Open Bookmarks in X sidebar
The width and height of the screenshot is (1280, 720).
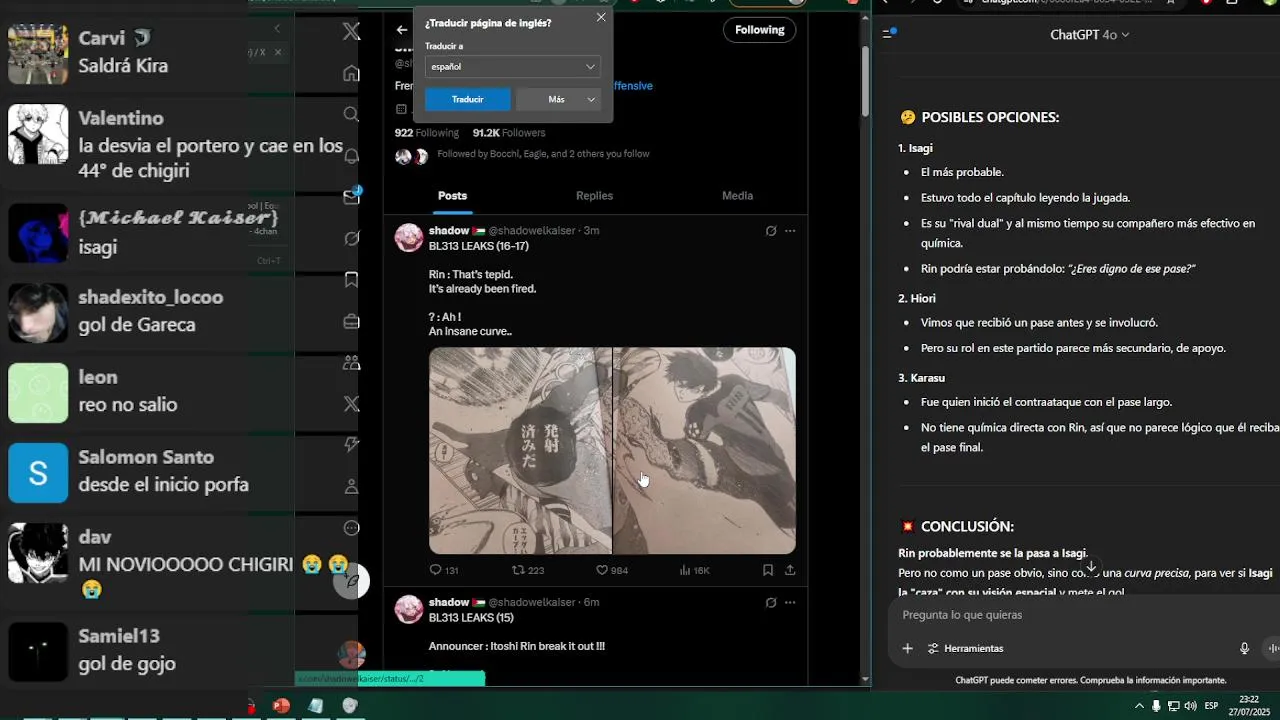(351, 280)
